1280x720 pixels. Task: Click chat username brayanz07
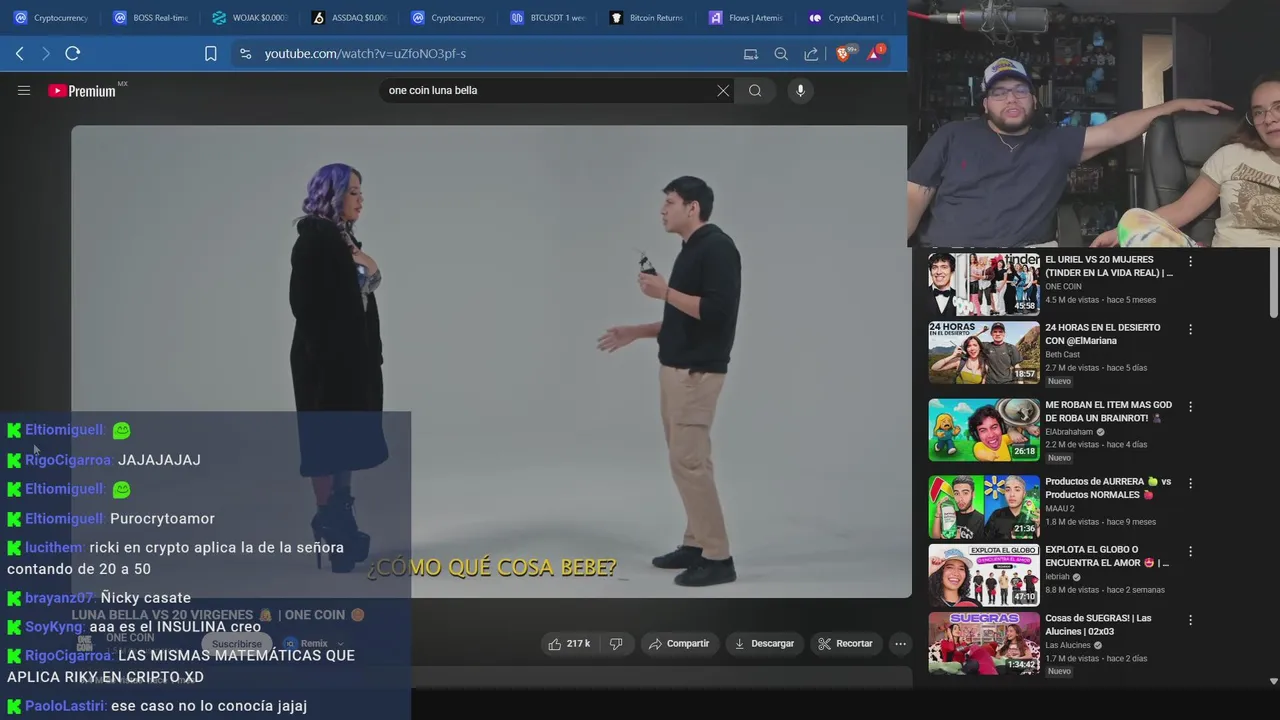tap(60, 598)
